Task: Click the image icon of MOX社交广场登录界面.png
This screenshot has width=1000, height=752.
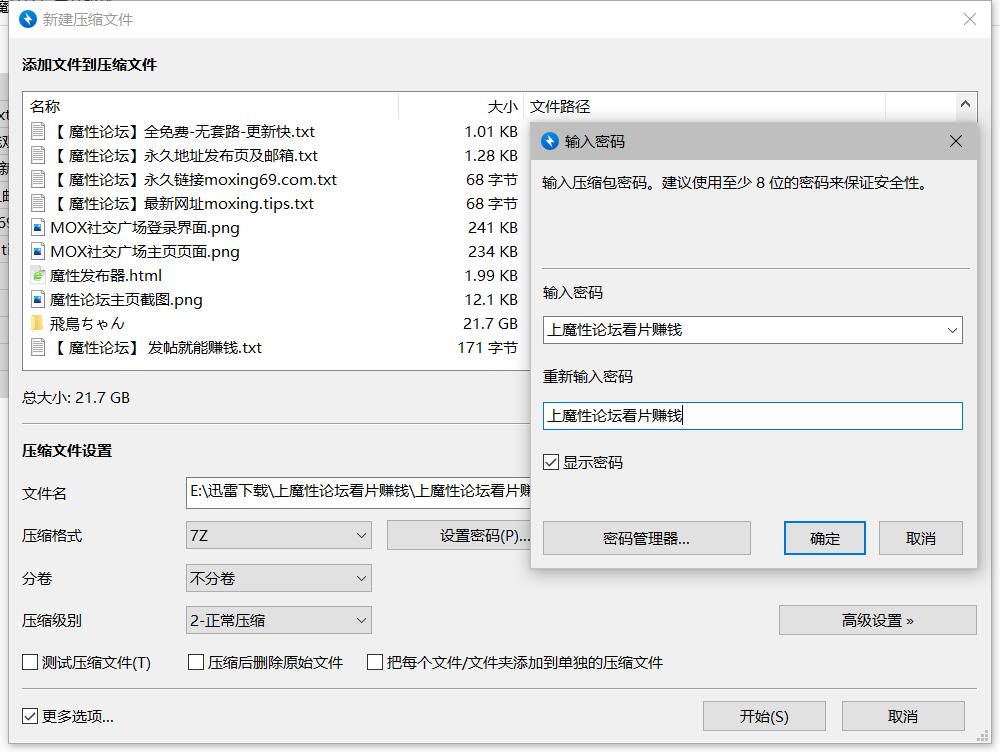Action: [x=38, y=228]
